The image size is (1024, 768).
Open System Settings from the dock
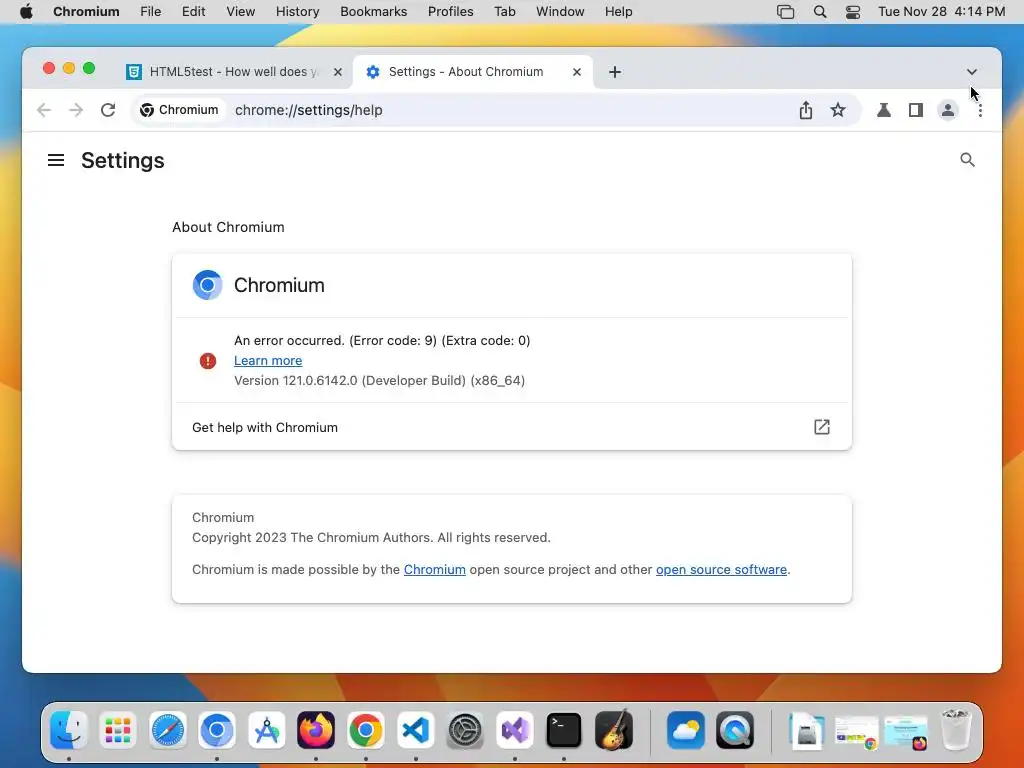(x=465, y=729)
